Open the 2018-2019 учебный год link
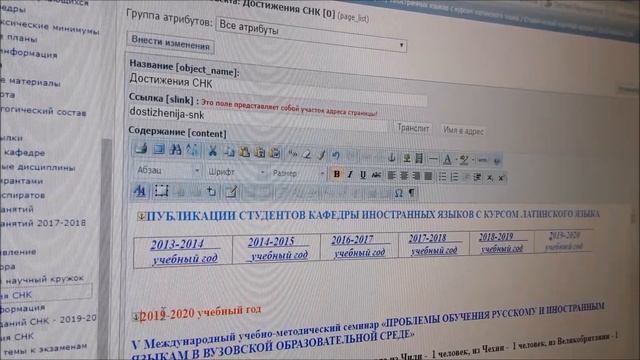640x360 pixels. point(500,242)
